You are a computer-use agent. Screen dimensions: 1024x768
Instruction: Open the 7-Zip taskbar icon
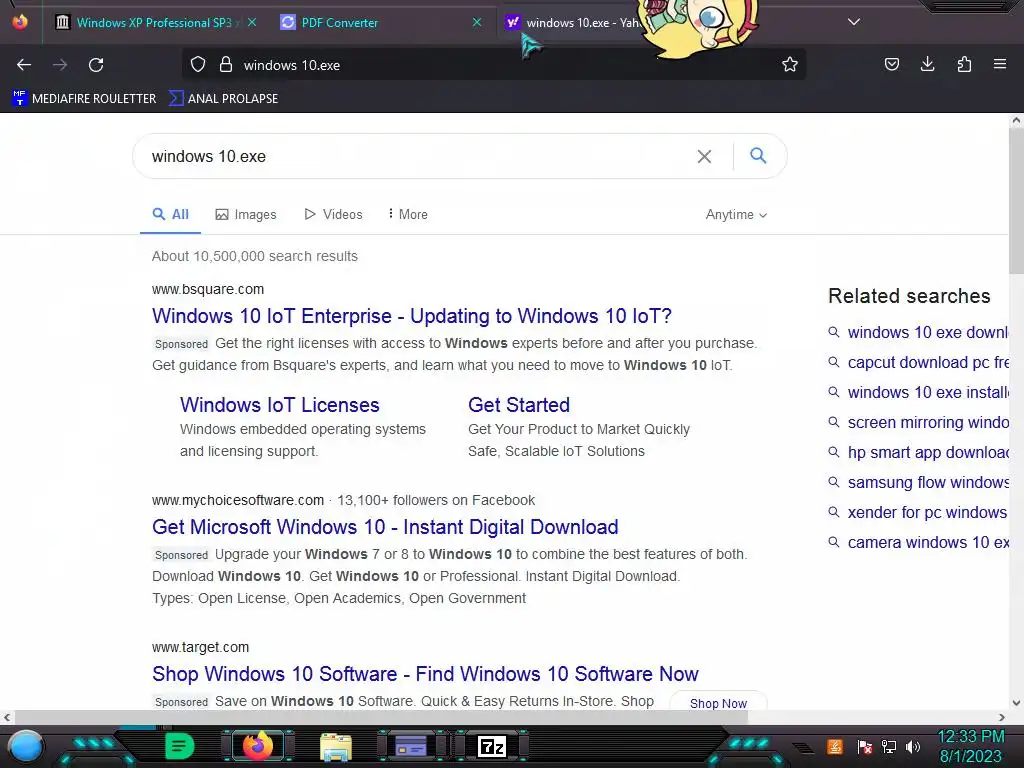[492, 746]
